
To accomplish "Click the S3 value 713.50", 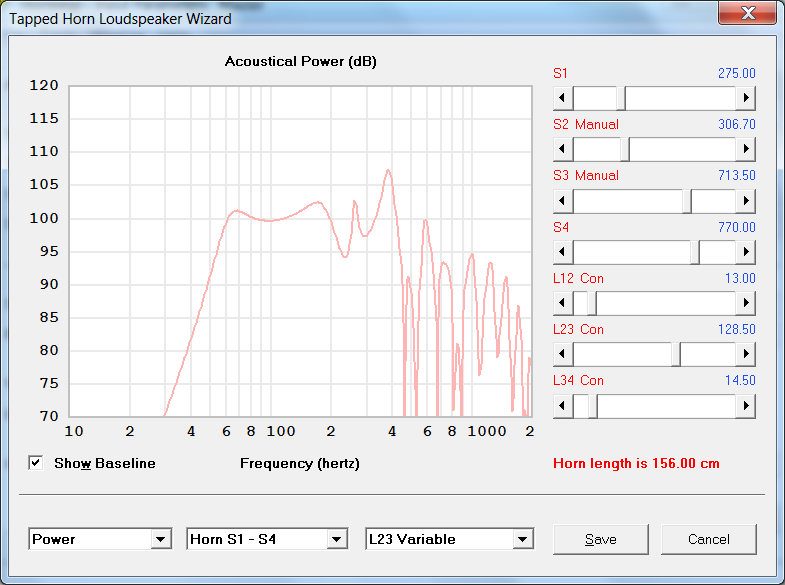I will 736,175.
